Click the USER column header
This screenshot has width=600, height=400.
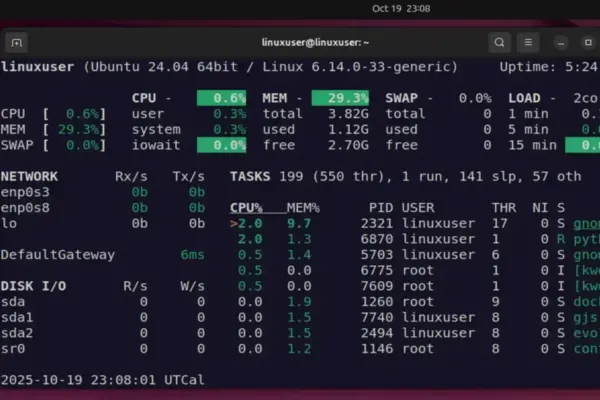(418, 208)
